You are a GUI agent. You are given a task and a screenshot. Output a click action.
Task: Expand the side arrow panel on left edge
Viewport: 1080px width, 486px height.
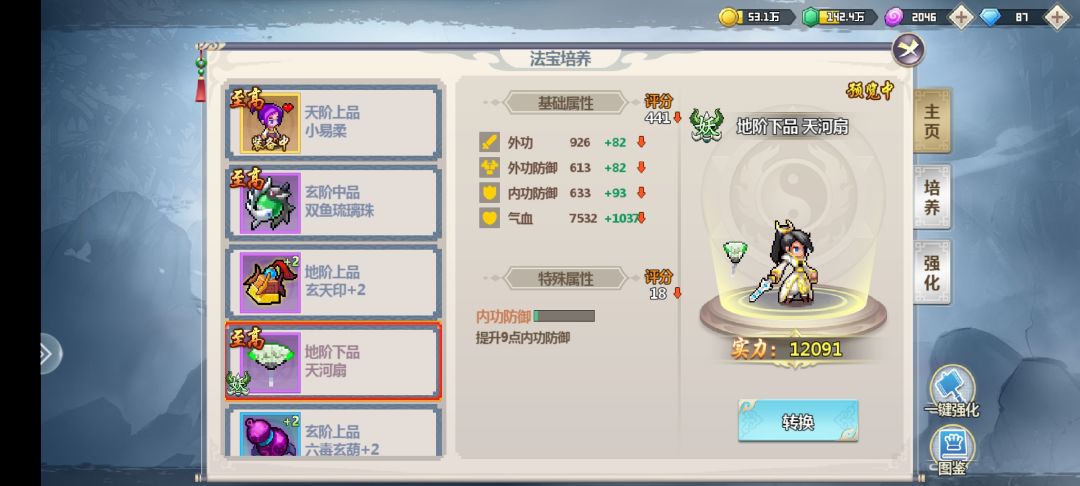click(50, 354)
